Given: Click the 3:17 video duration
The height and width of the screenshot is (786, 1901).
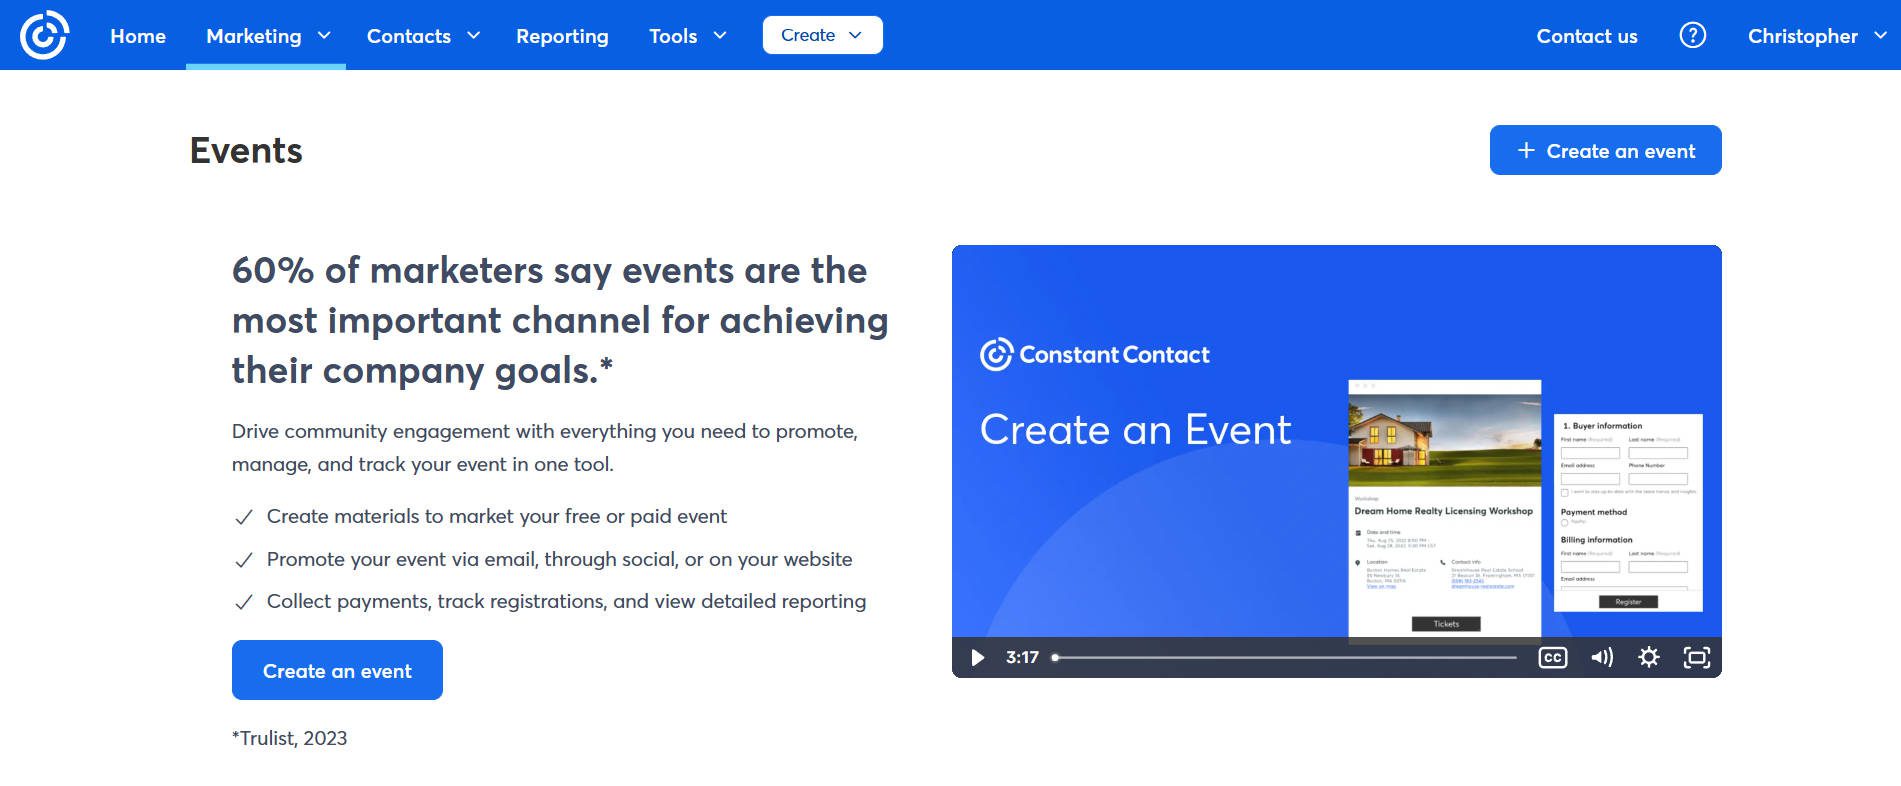Looking at the screenshot, I should tap(1022, 657).
